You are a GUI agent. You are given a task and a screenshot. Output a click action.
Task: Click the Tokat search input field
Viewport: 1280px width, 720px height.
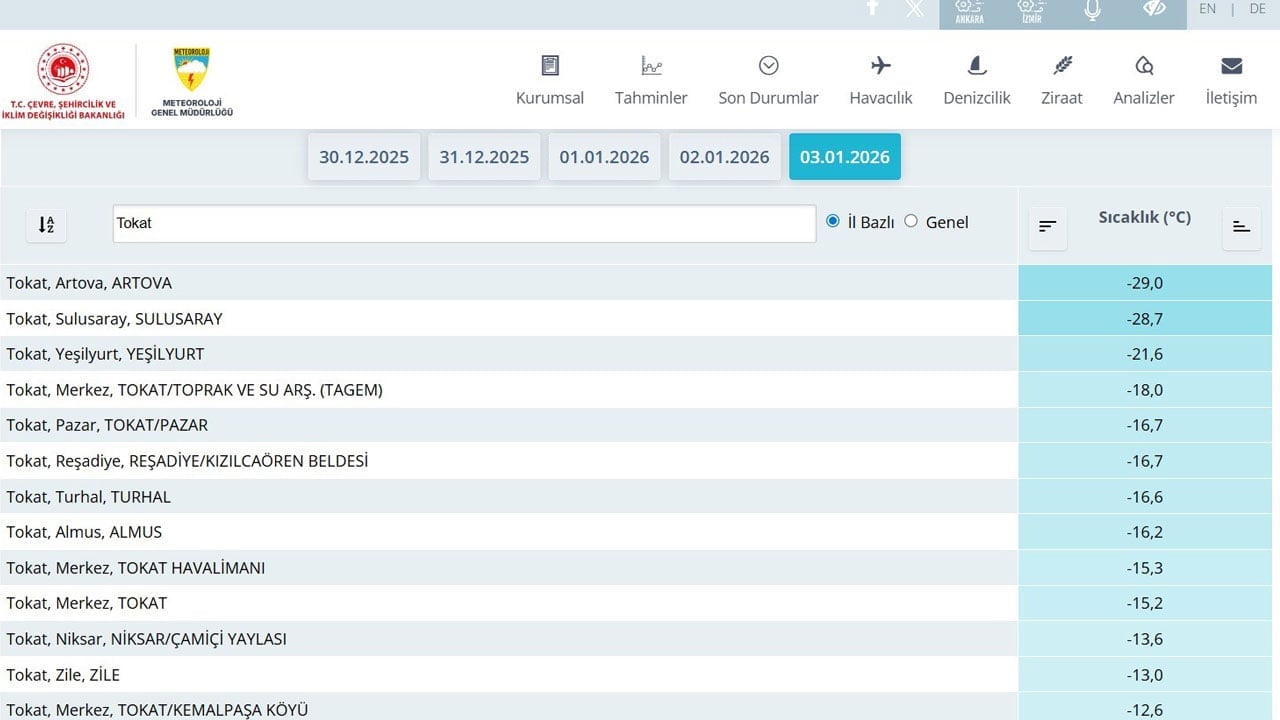point(464,223)
